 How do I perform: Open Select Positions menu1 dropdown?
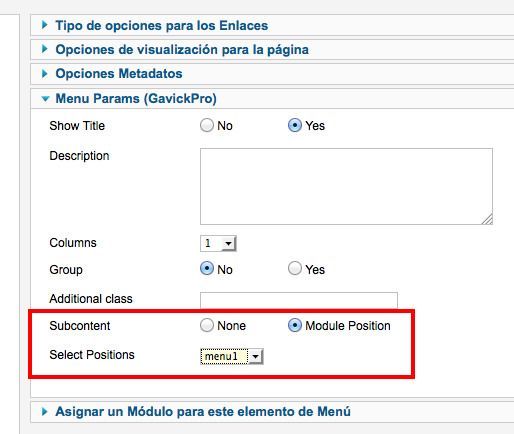click(x=232, y=356)
